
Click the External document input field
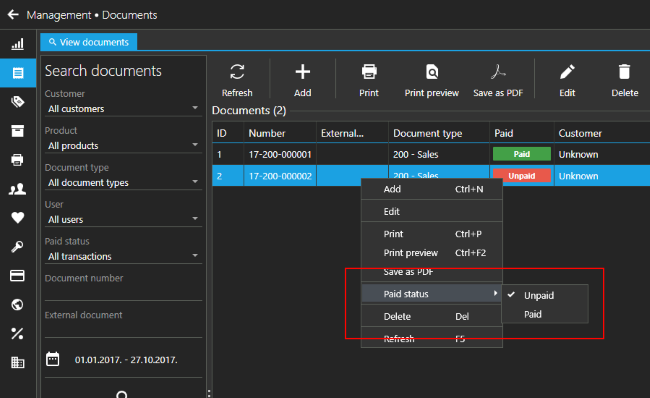pyautogui.click(x=123, y=330)
